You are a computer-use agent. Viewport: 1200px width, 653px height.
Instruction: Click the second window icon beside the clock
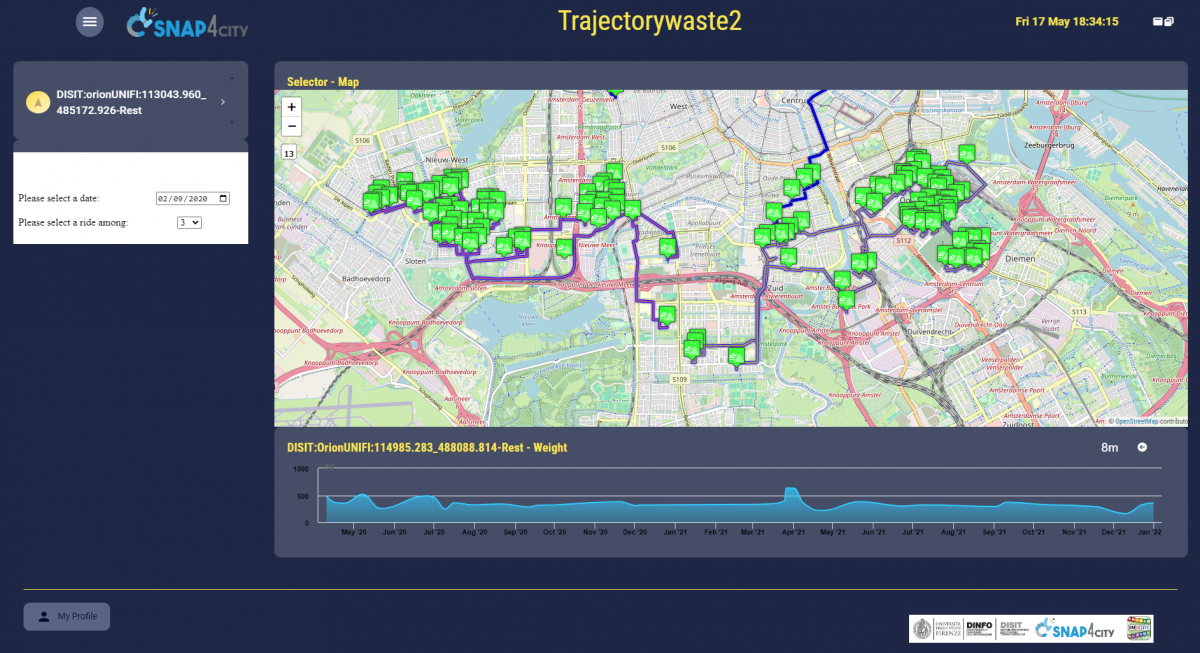coord(1168,21)
